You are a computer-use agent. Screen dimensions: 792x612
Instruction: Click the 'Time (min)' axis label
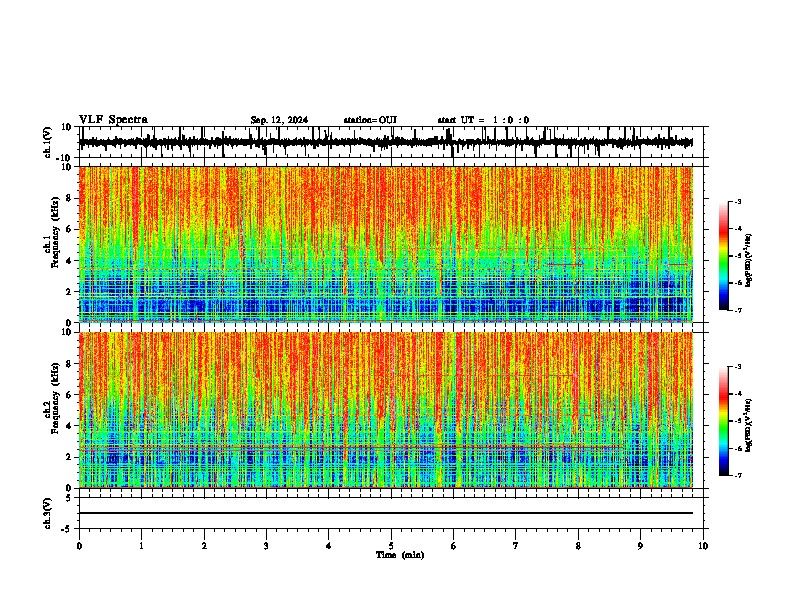click(x=400, y=555)
